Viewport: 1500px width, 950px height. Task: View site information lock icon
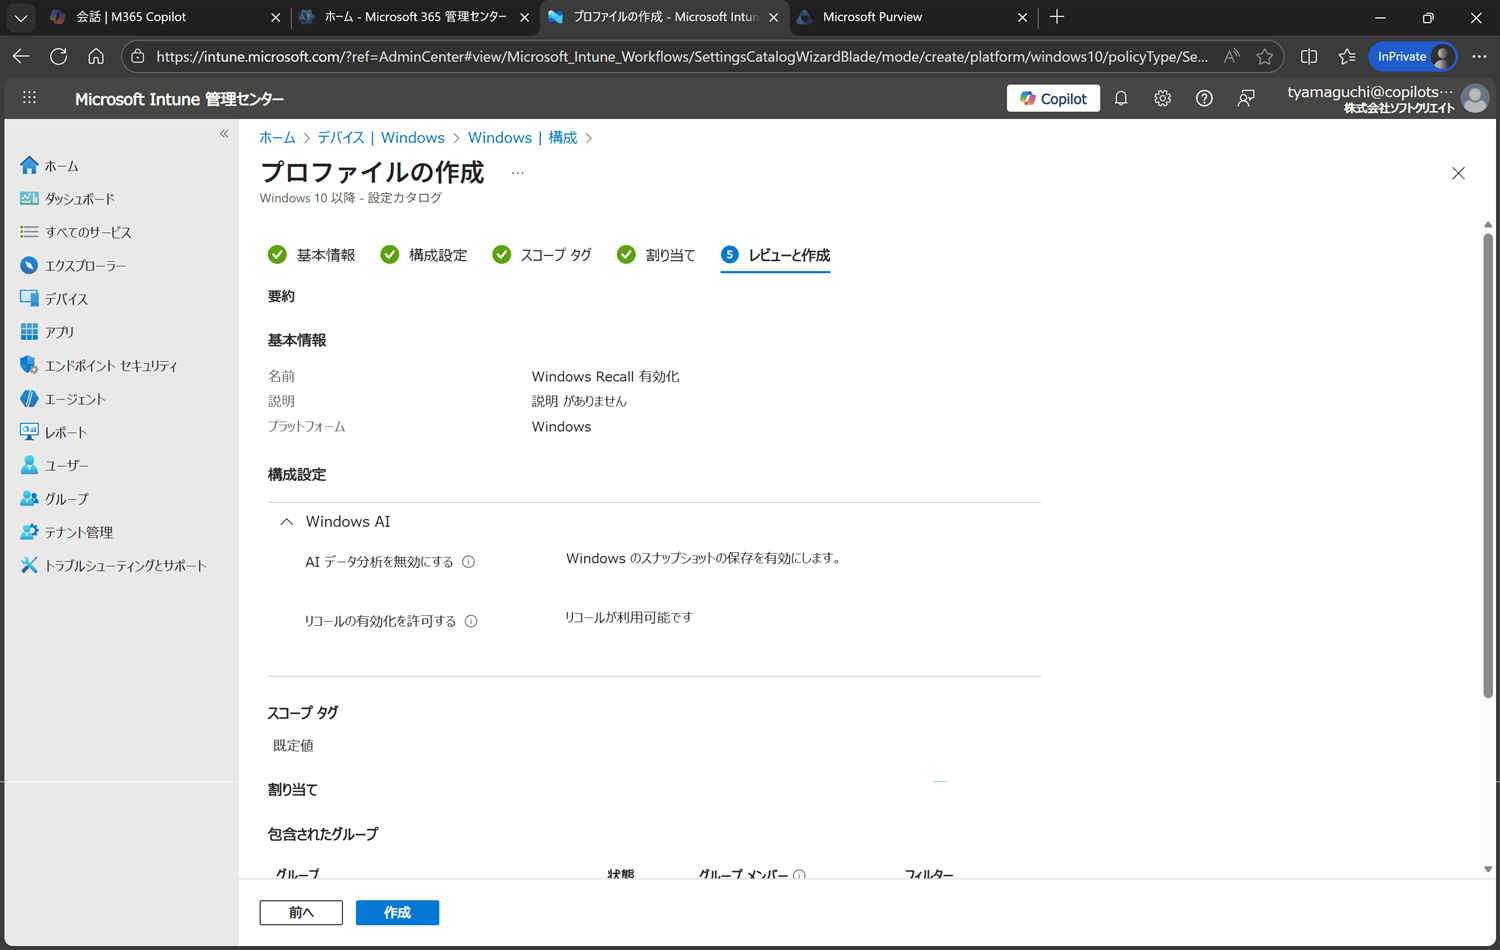coord(138,57)
